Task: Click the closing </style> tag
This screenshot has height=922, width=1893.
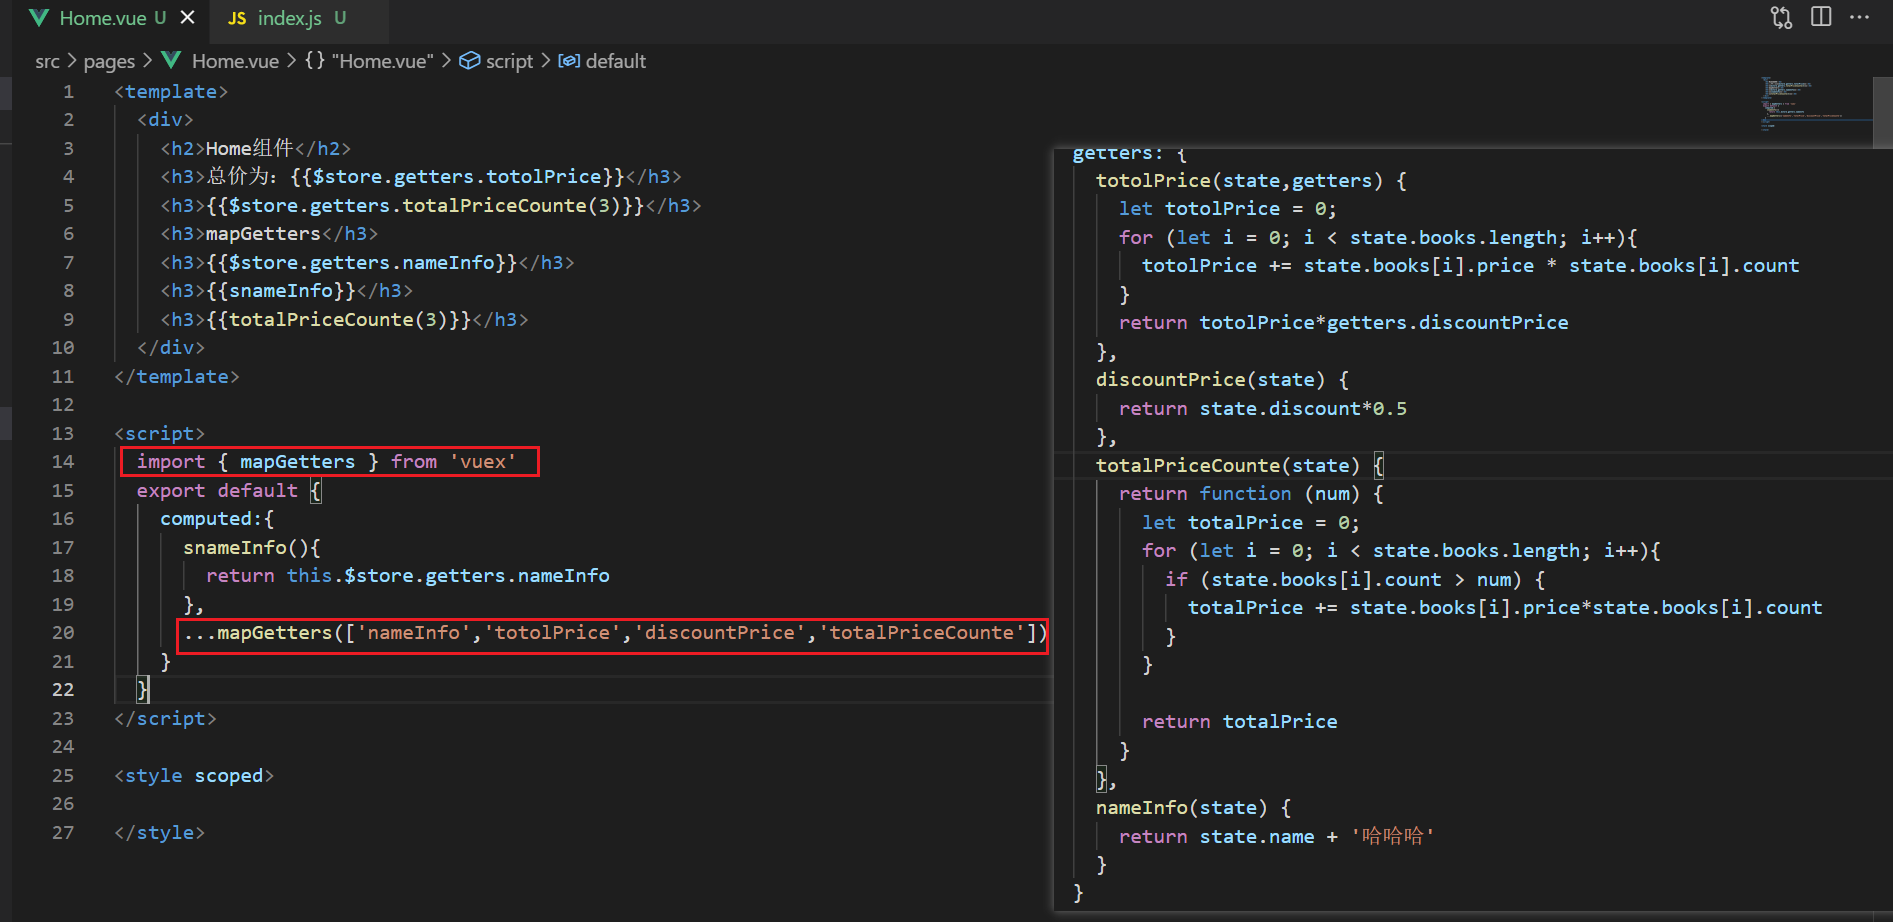Action: coord(160,833)
